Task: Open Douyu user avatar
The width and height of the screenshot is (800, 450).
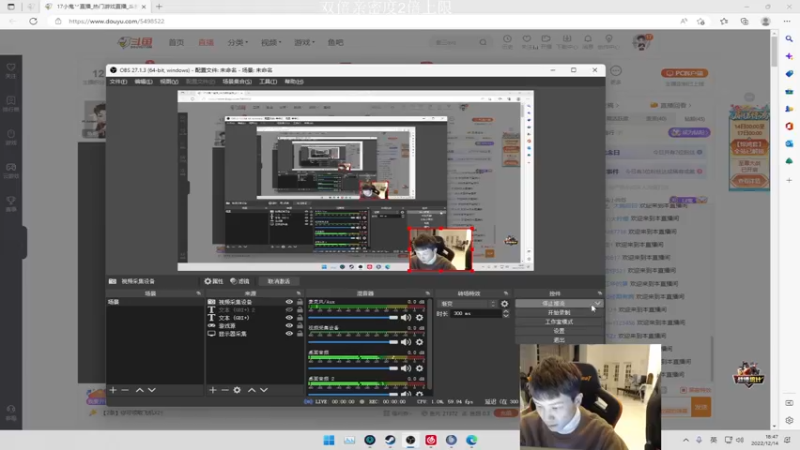Action: click(641, 42)
